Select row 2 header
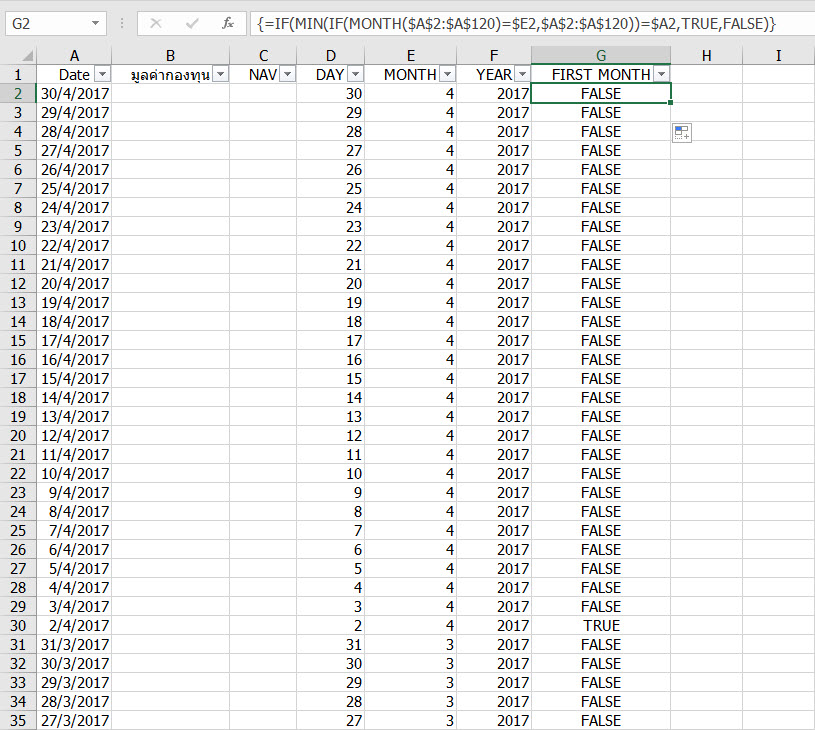Viewport: 815px width, 730px height. pyautogui.click(x=18, y=94)
